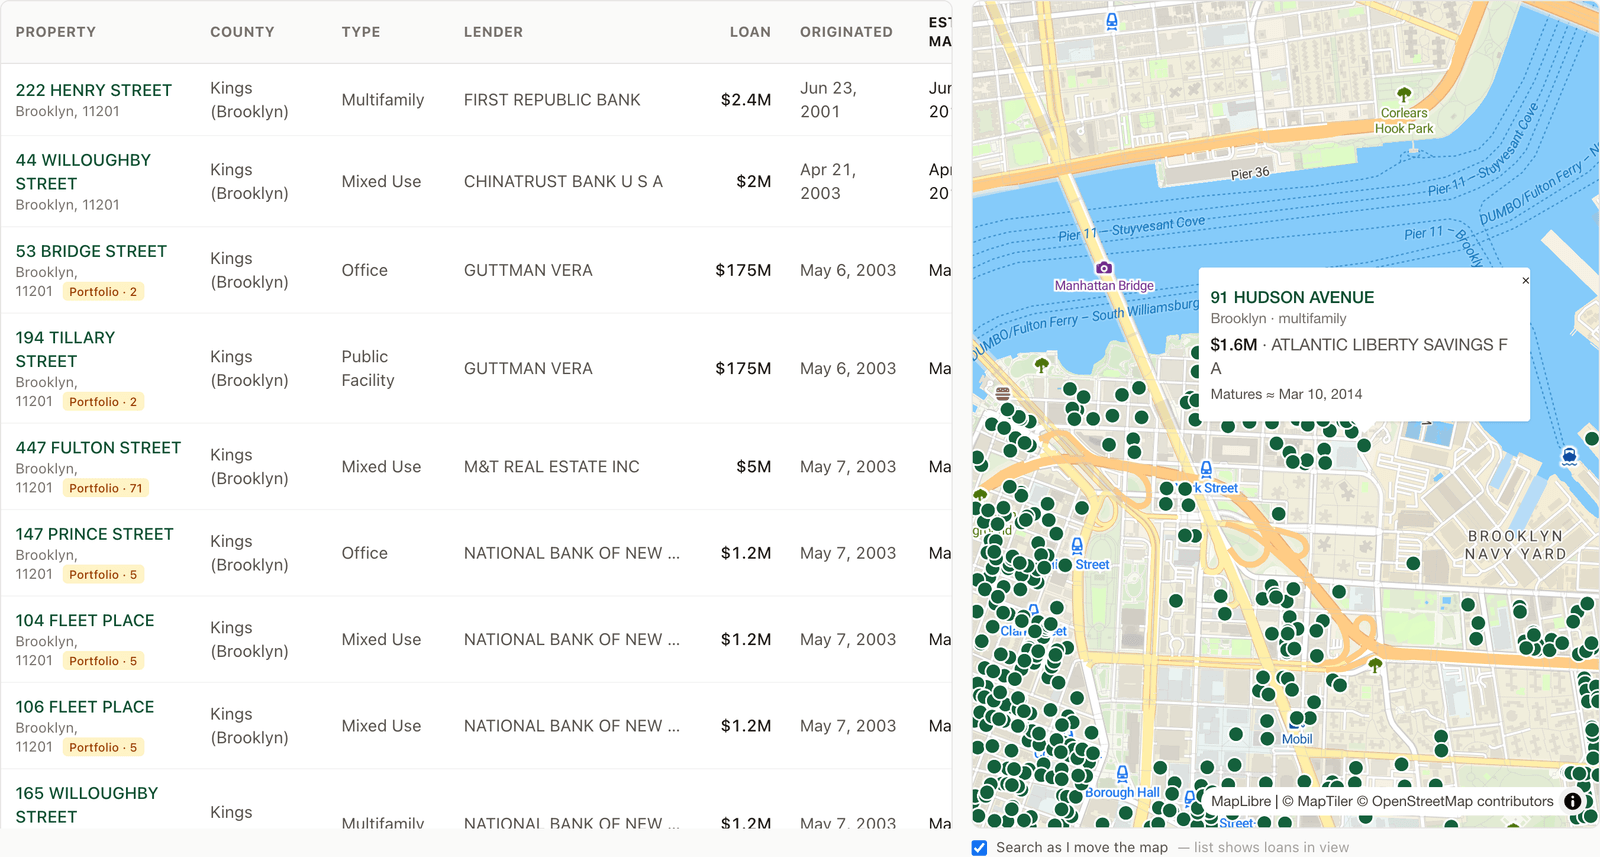Viewport: 1600px width, 857px height.
Task: Click Portfolio · 5 badge under 106 Fleet Place
Action: [x=103, y=747]
